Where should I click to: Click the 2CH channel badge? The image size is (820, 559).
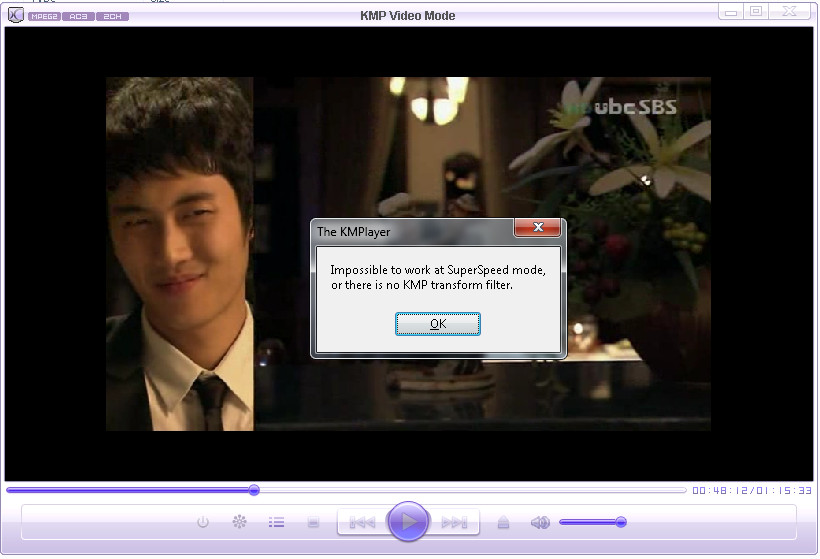tap(112, 16)
